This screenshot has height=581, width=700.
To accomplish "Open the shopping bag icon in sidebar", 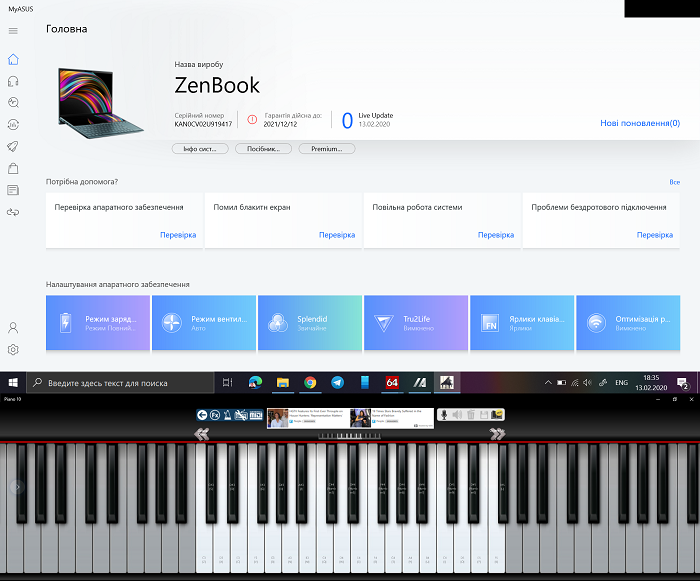I will [x=13, y=168].
